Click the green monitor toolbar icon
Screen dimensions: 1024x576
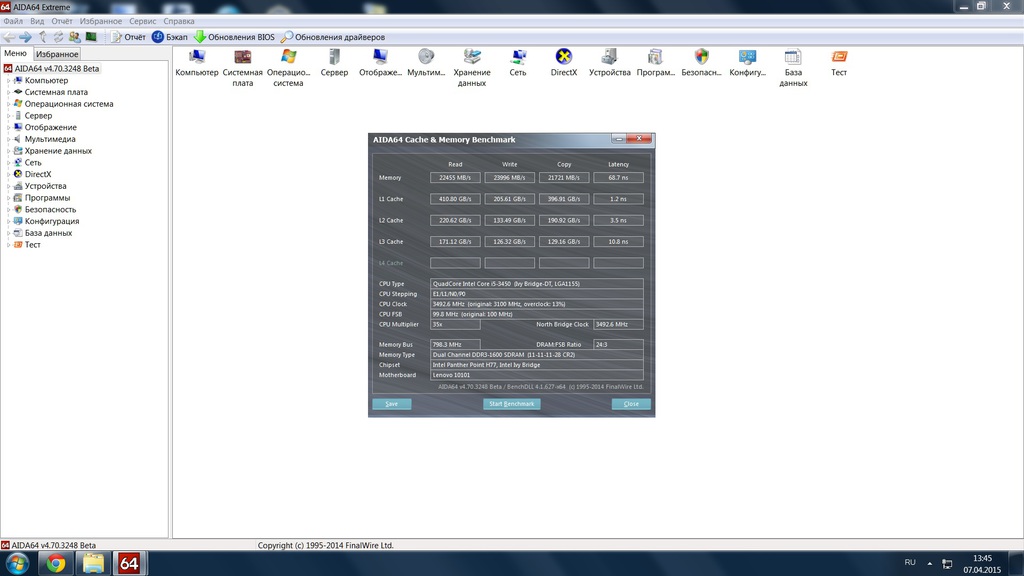pyautogui.click(x=91, y=37)
